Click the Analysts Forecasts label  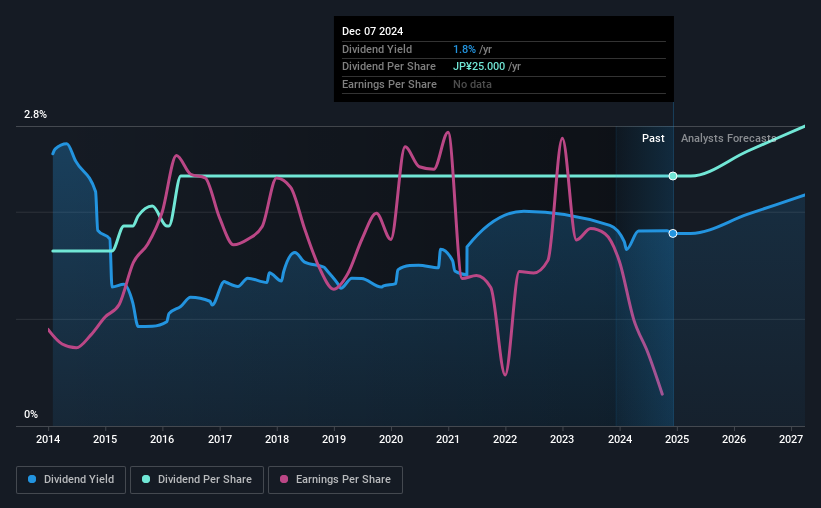click(x=728, y=138)
